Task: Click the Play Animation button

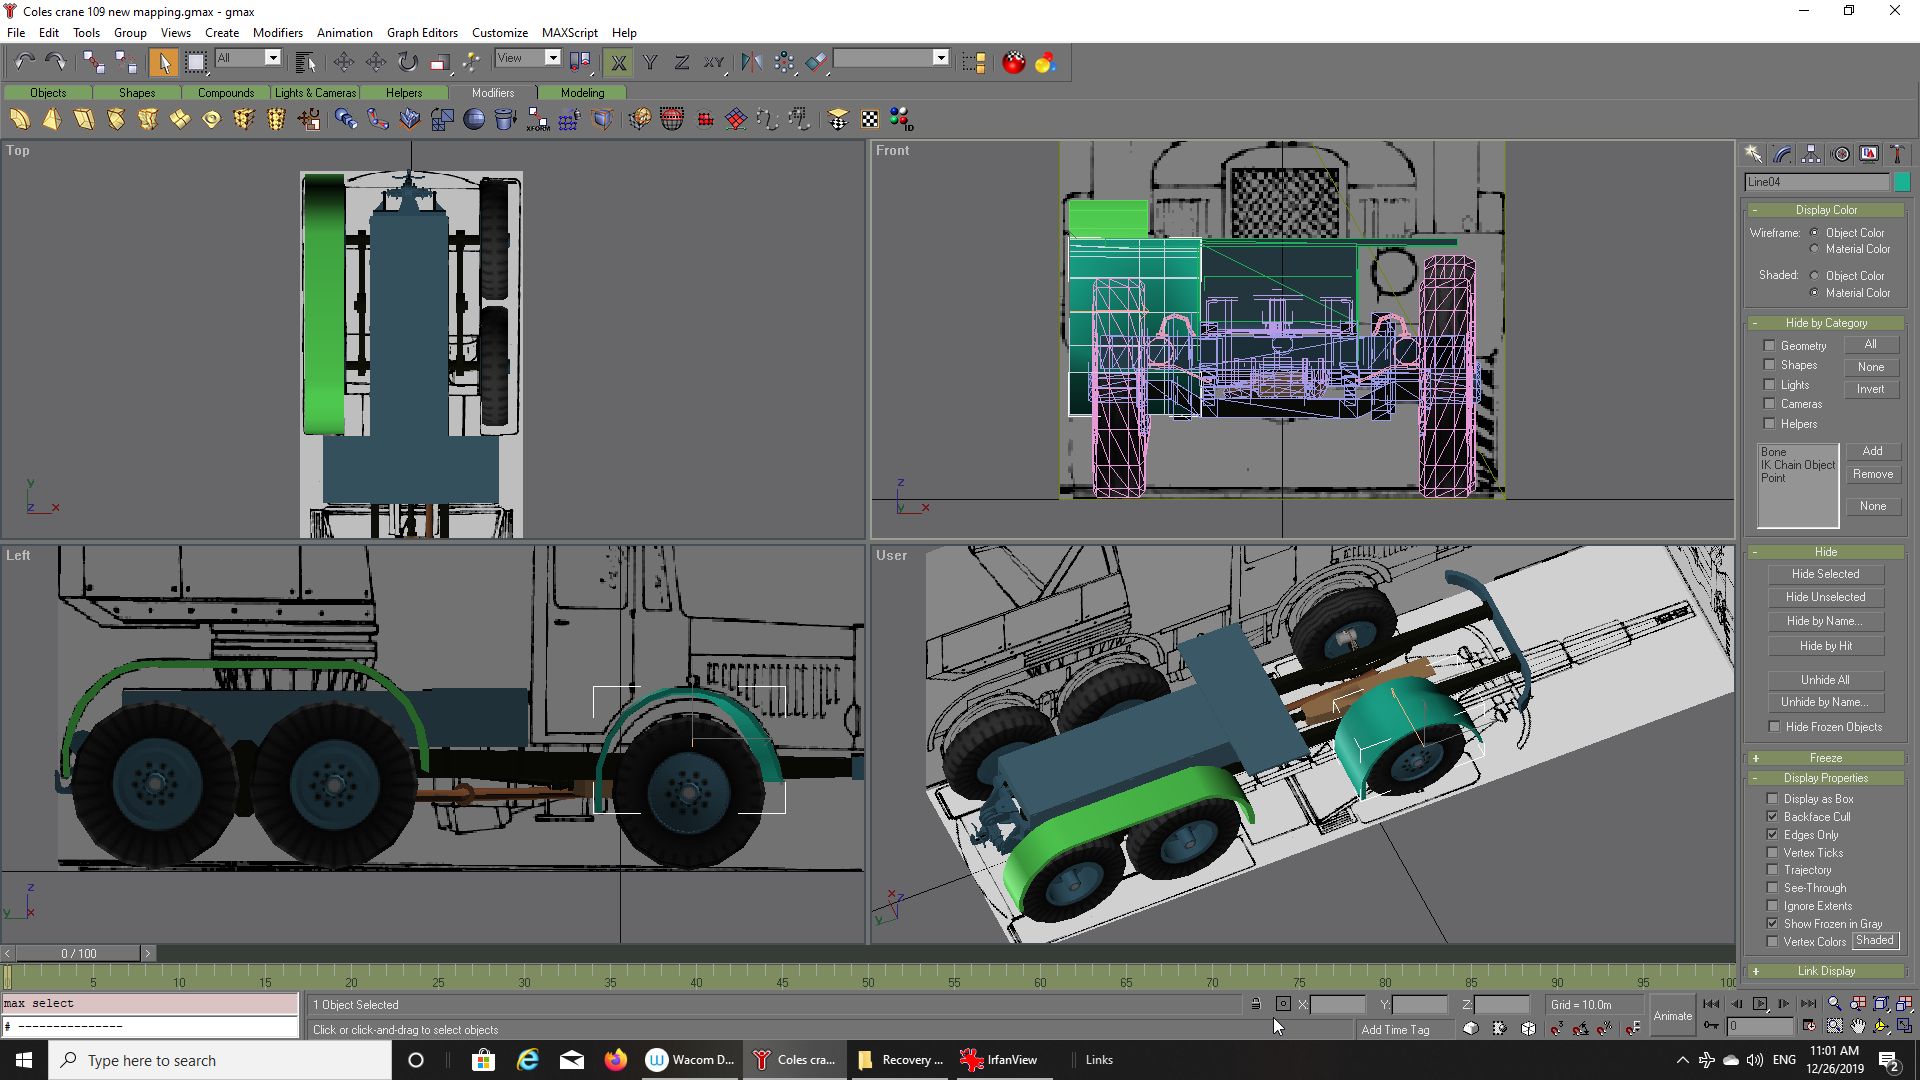Action: [1760, 1004]
